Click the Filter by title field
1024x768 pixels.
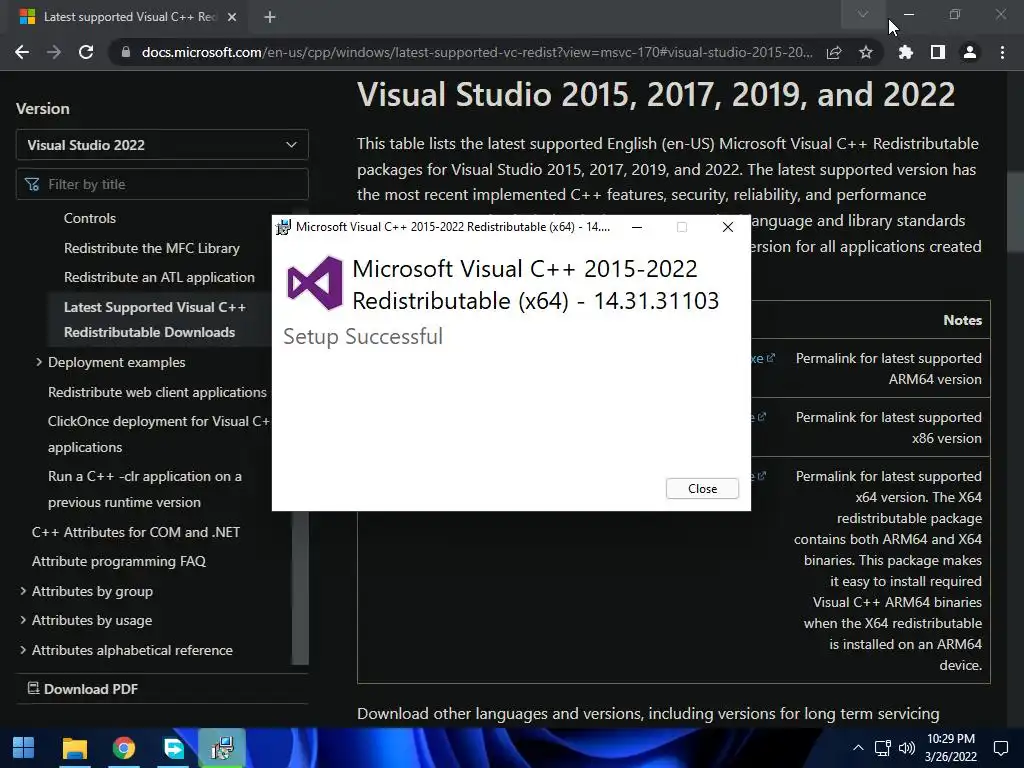coord(162,184)
